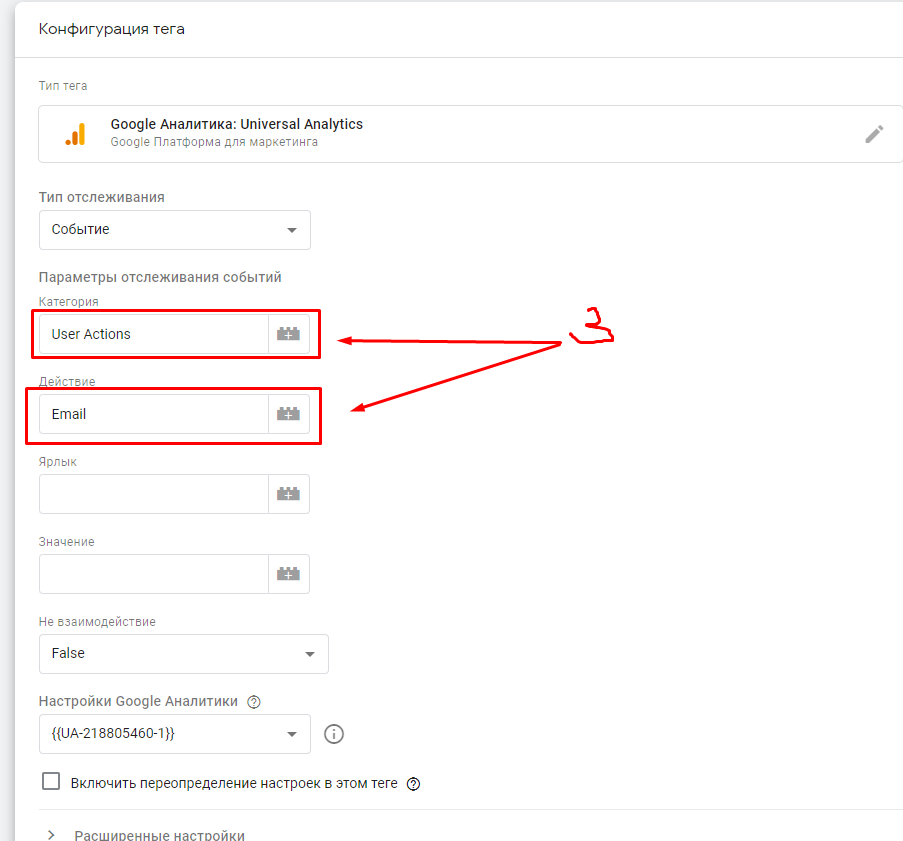
Task: Open the UA-218805460-1 settings variable dropdown
Action: point(175,734)
